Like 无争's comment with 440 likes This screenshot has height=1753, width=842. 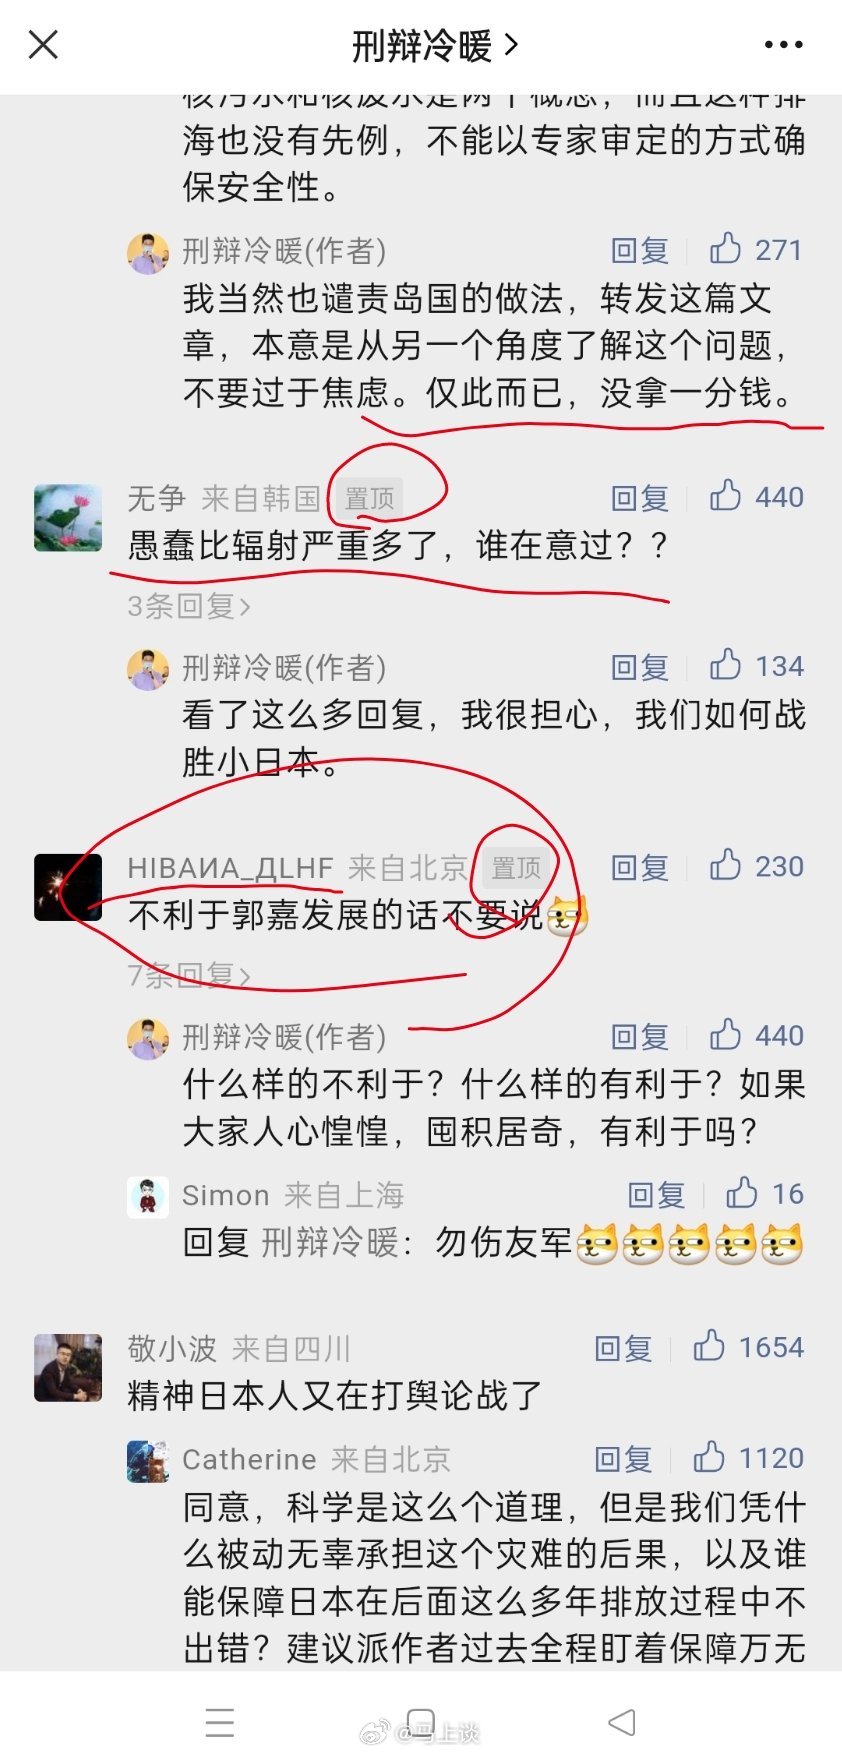[x=755, y=497]
